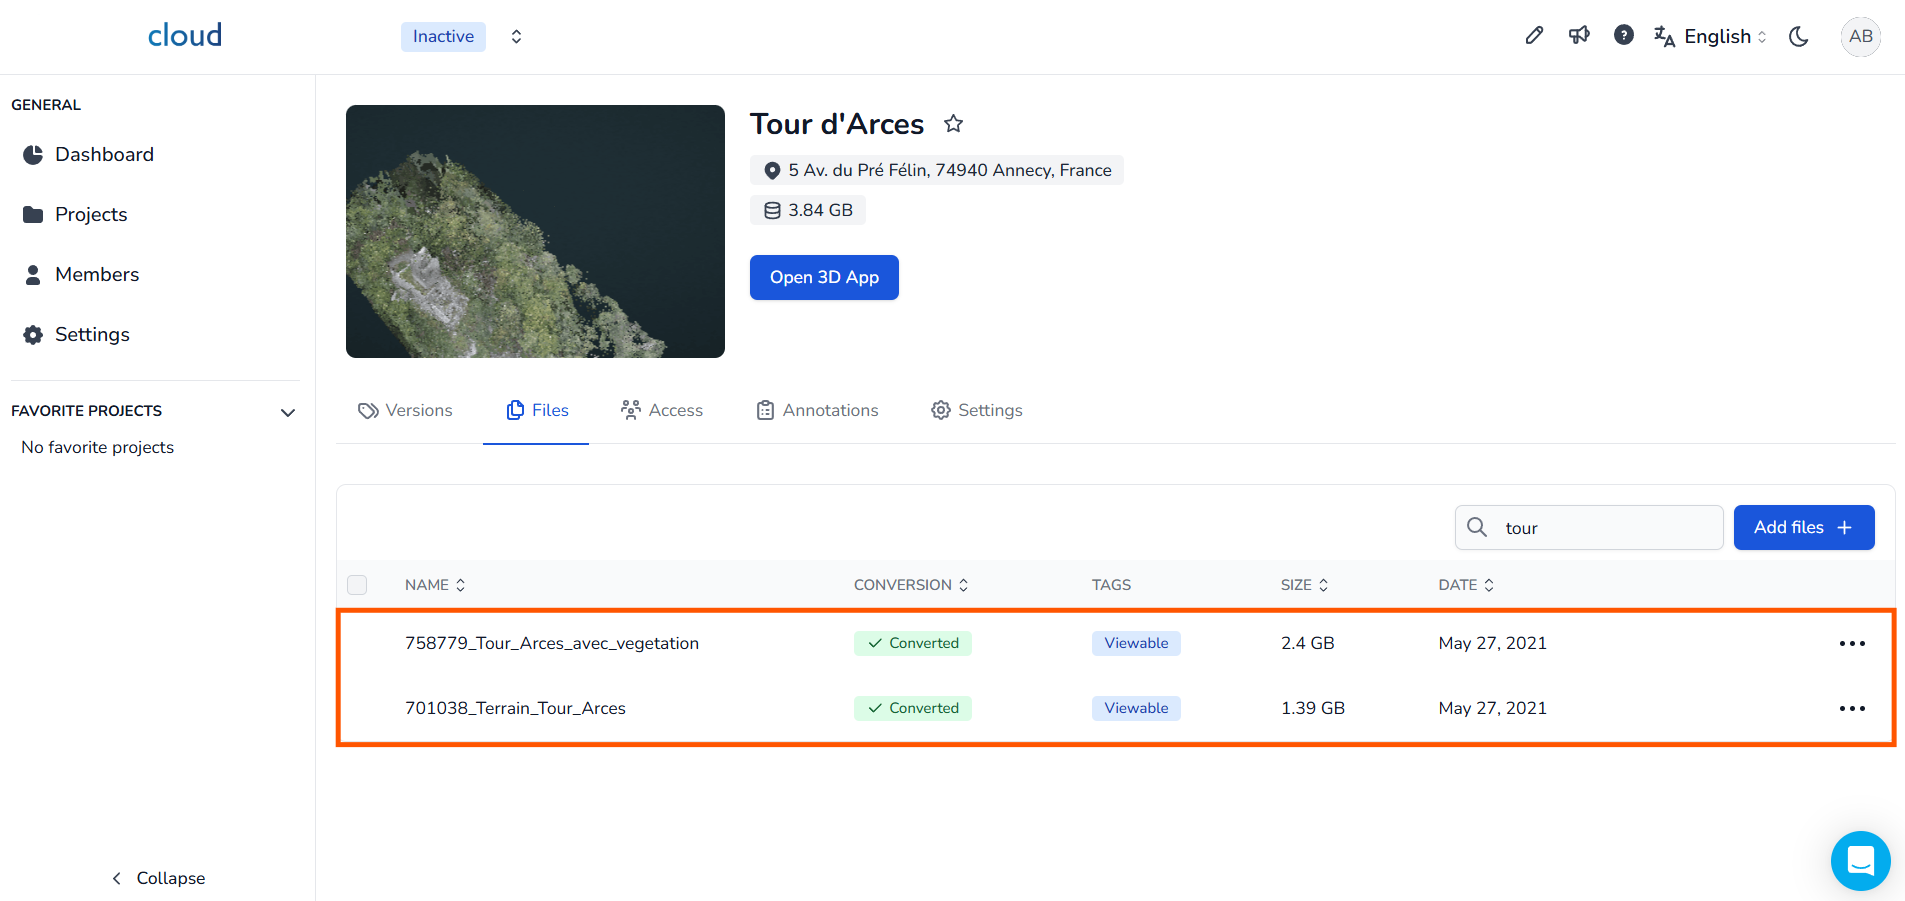The width and height of the screenshot is (1905, 901).
Task: Switch to the Versions tab
Action: pos(405,410)
